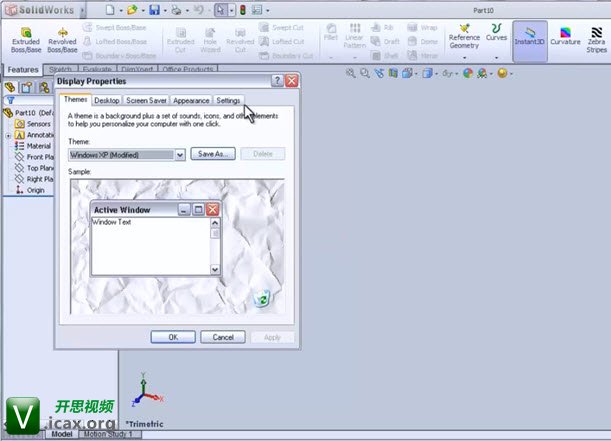Toggle the Instant3D button
This screenshot has height=441, width=611.
coord(529,41)
